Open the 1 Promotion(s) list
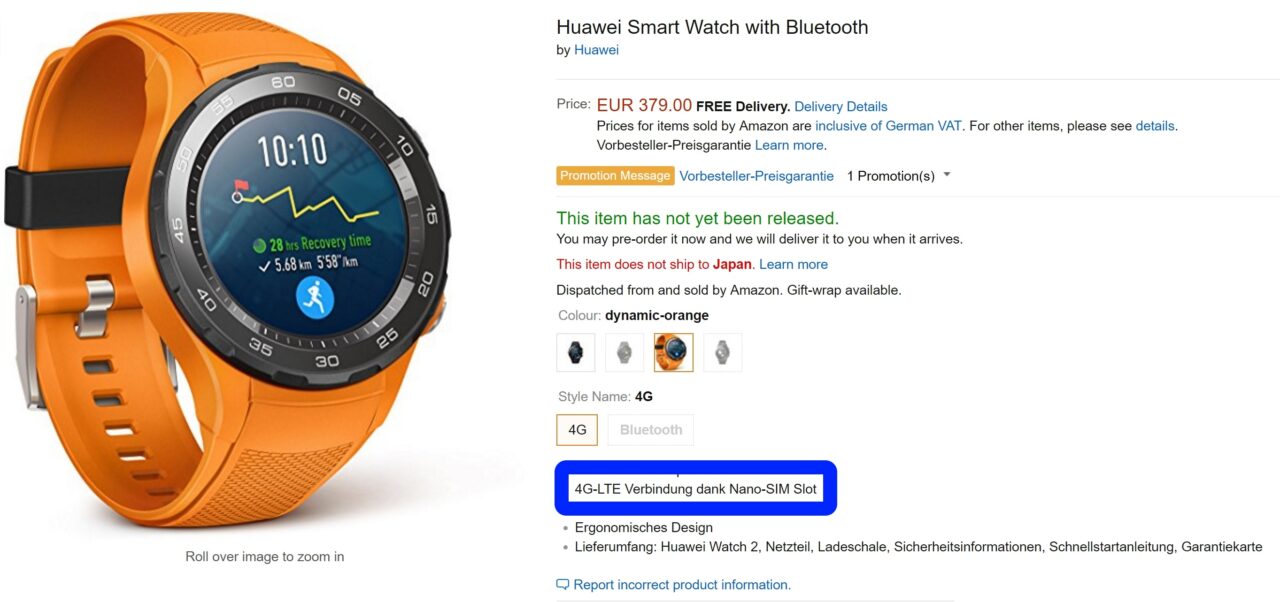The height and width of the screenshot is (602, 1280). 891,176
